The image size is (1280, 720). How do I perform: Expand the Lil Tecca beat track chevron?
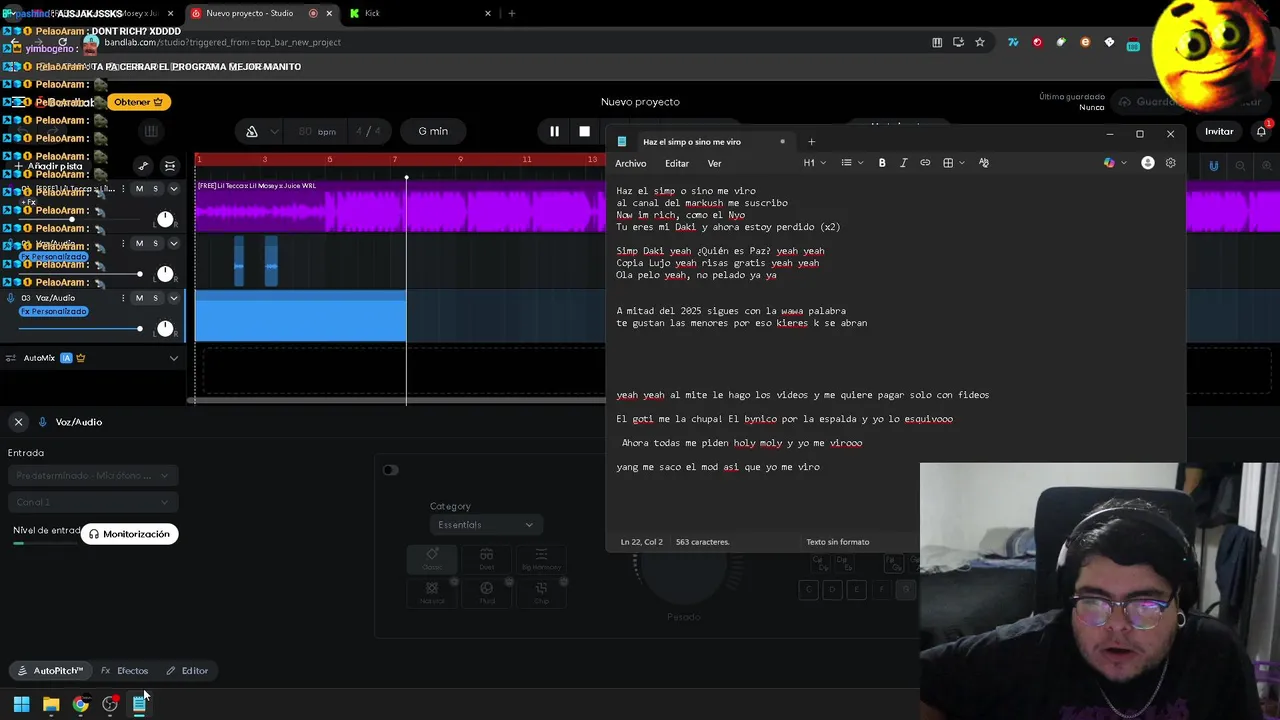click(x=173, y=189)
